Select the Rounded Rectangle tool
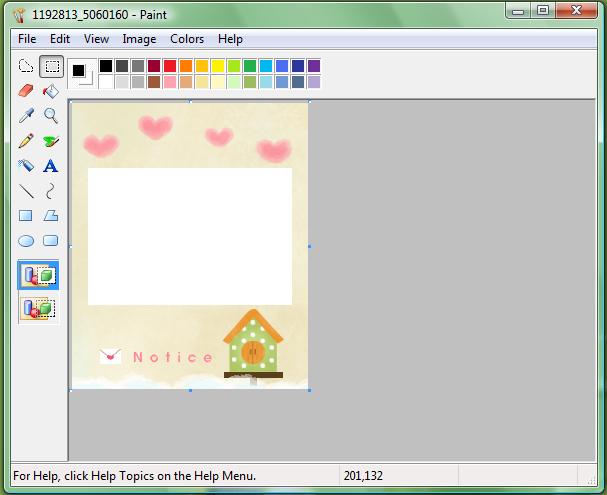This screenshot has width=607, height=495. click(51, 241)
